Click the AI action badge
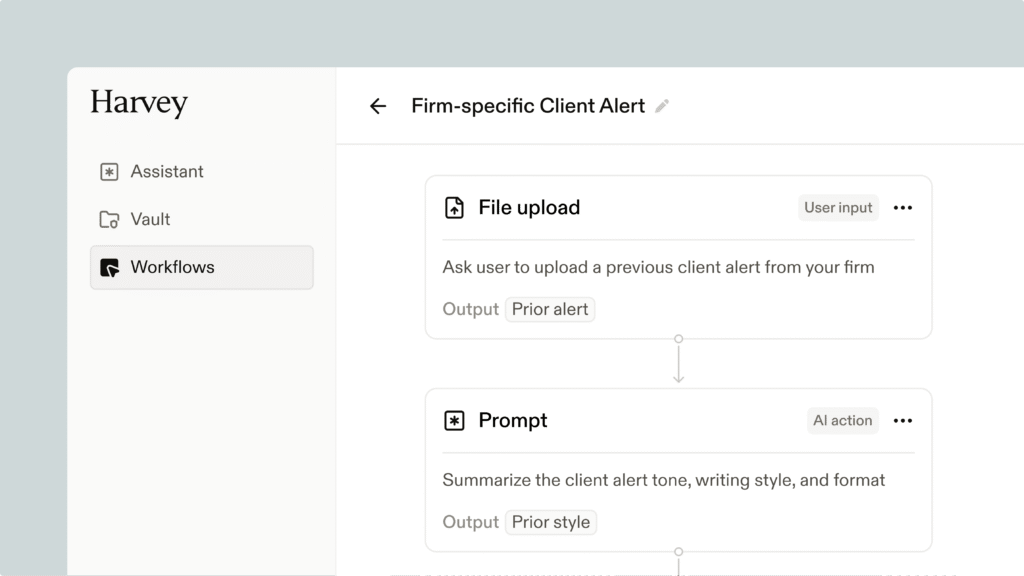 (x=842, y=421)
